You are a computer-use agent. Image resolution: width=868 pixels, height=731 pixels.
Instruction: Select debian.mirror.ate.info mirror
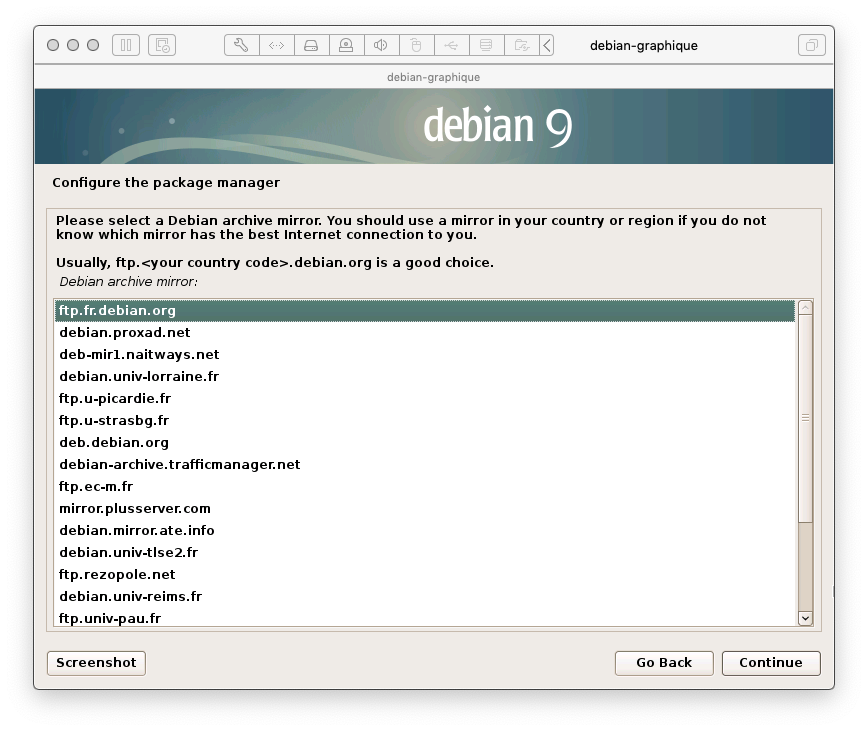425,531
